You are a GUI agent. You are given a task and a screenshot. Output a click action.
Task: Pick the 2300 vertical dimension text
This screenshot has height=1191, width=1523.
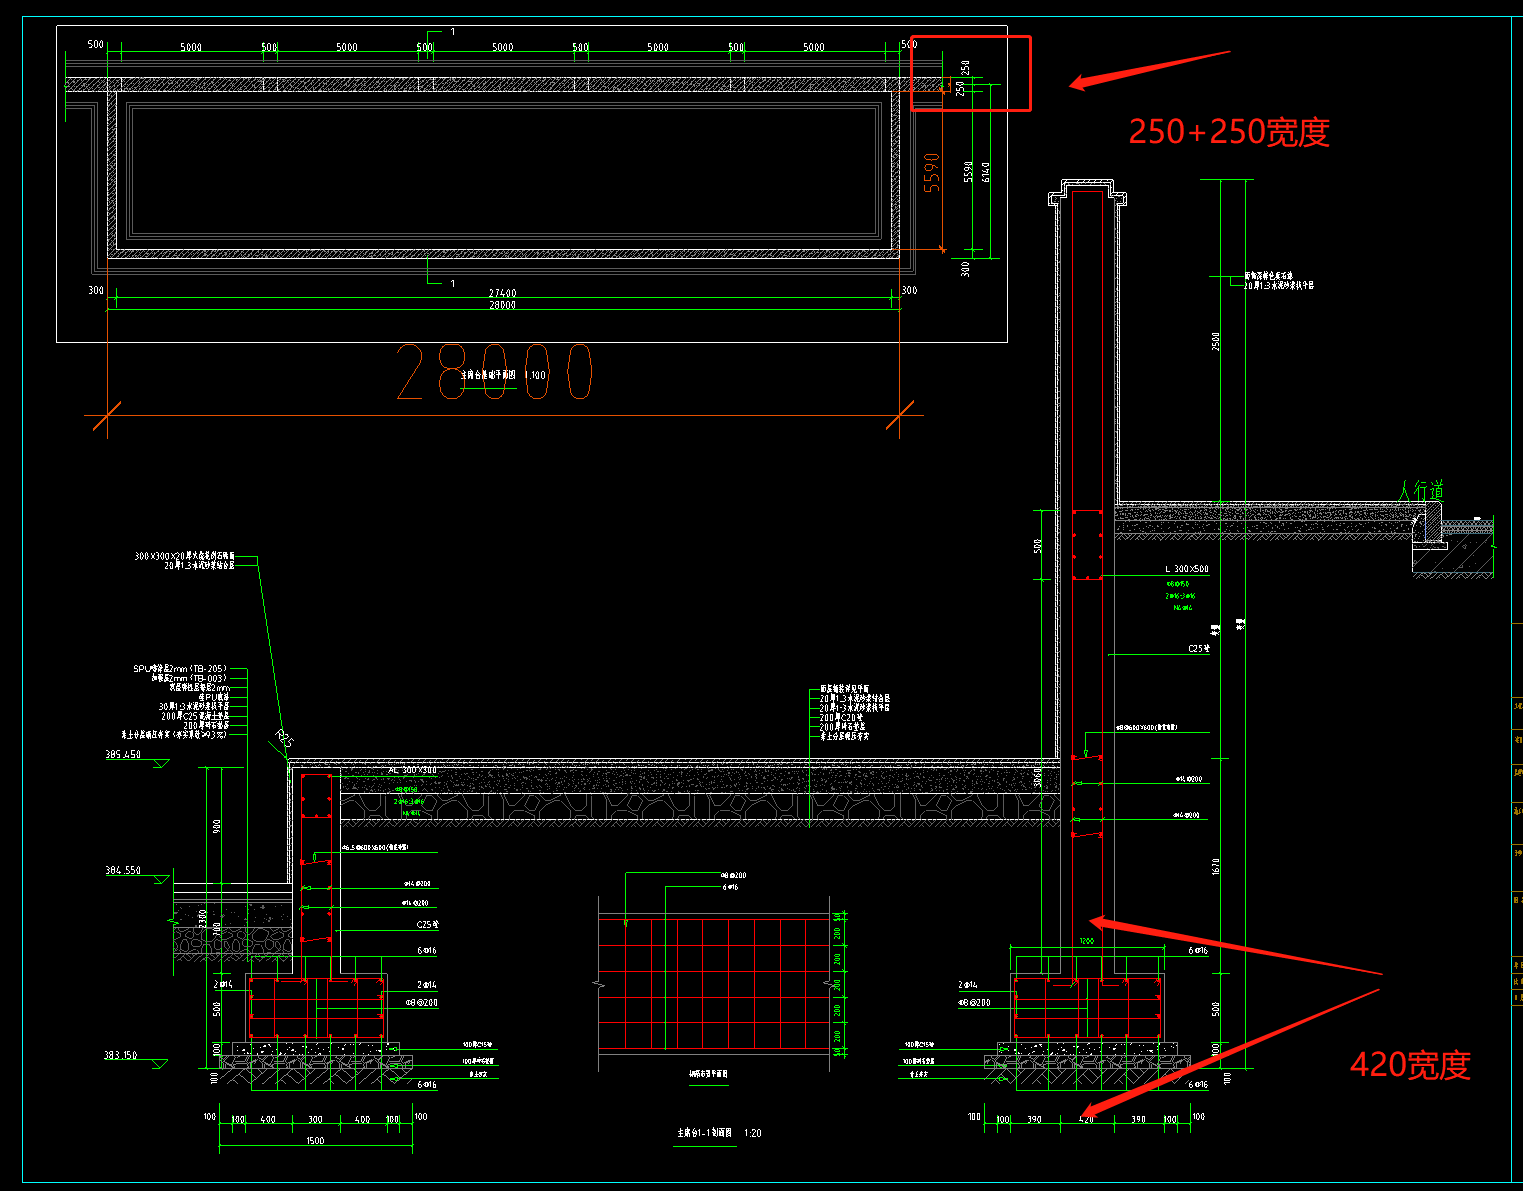click(x=203, y=920)
